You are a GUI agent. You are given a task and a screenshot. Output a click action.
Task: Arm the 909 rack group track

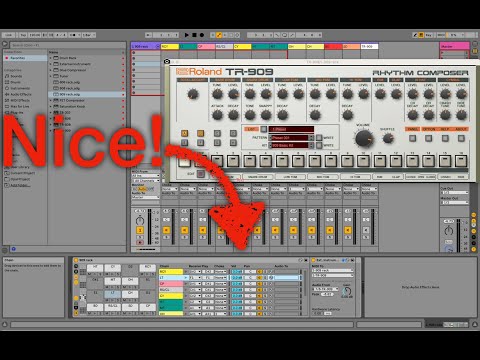[140, 242]
